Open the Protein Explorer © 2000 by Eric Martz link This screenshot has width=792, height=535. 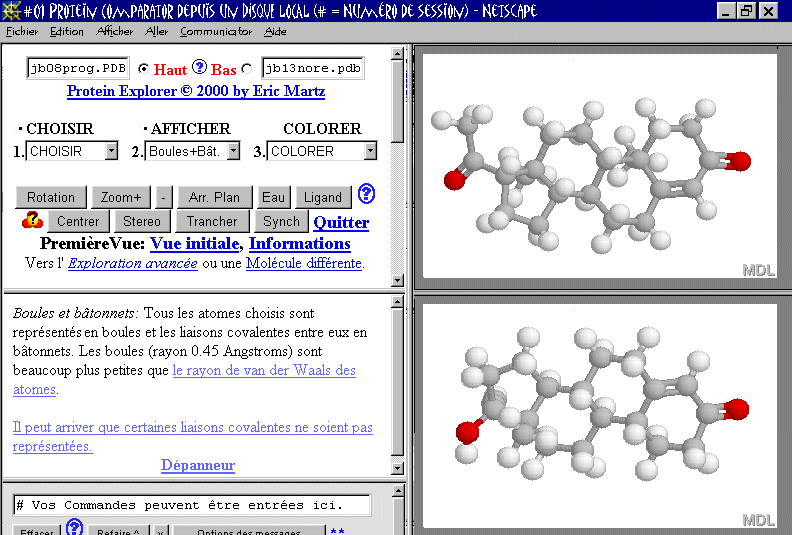(196, 91)
